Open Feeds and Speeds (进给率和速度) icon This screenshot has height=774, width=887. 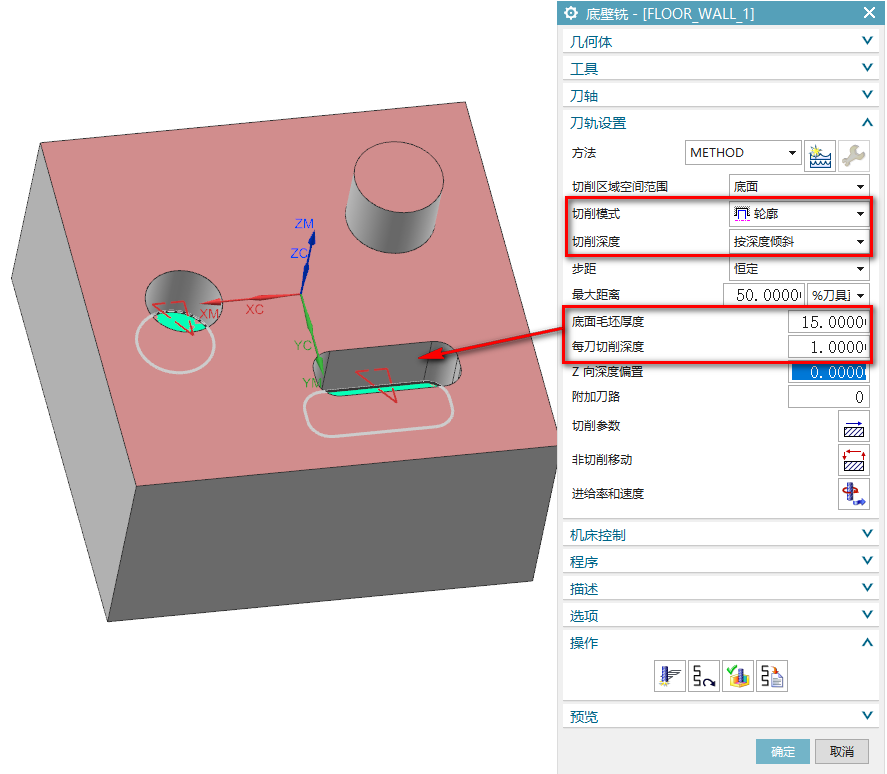[853, 494]
